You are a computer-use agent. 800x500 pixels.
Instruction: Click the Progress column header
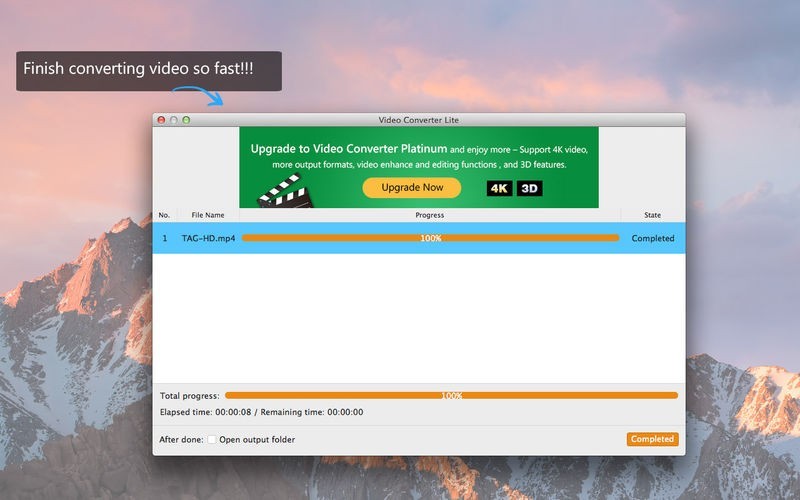click(x=429, y=215)
